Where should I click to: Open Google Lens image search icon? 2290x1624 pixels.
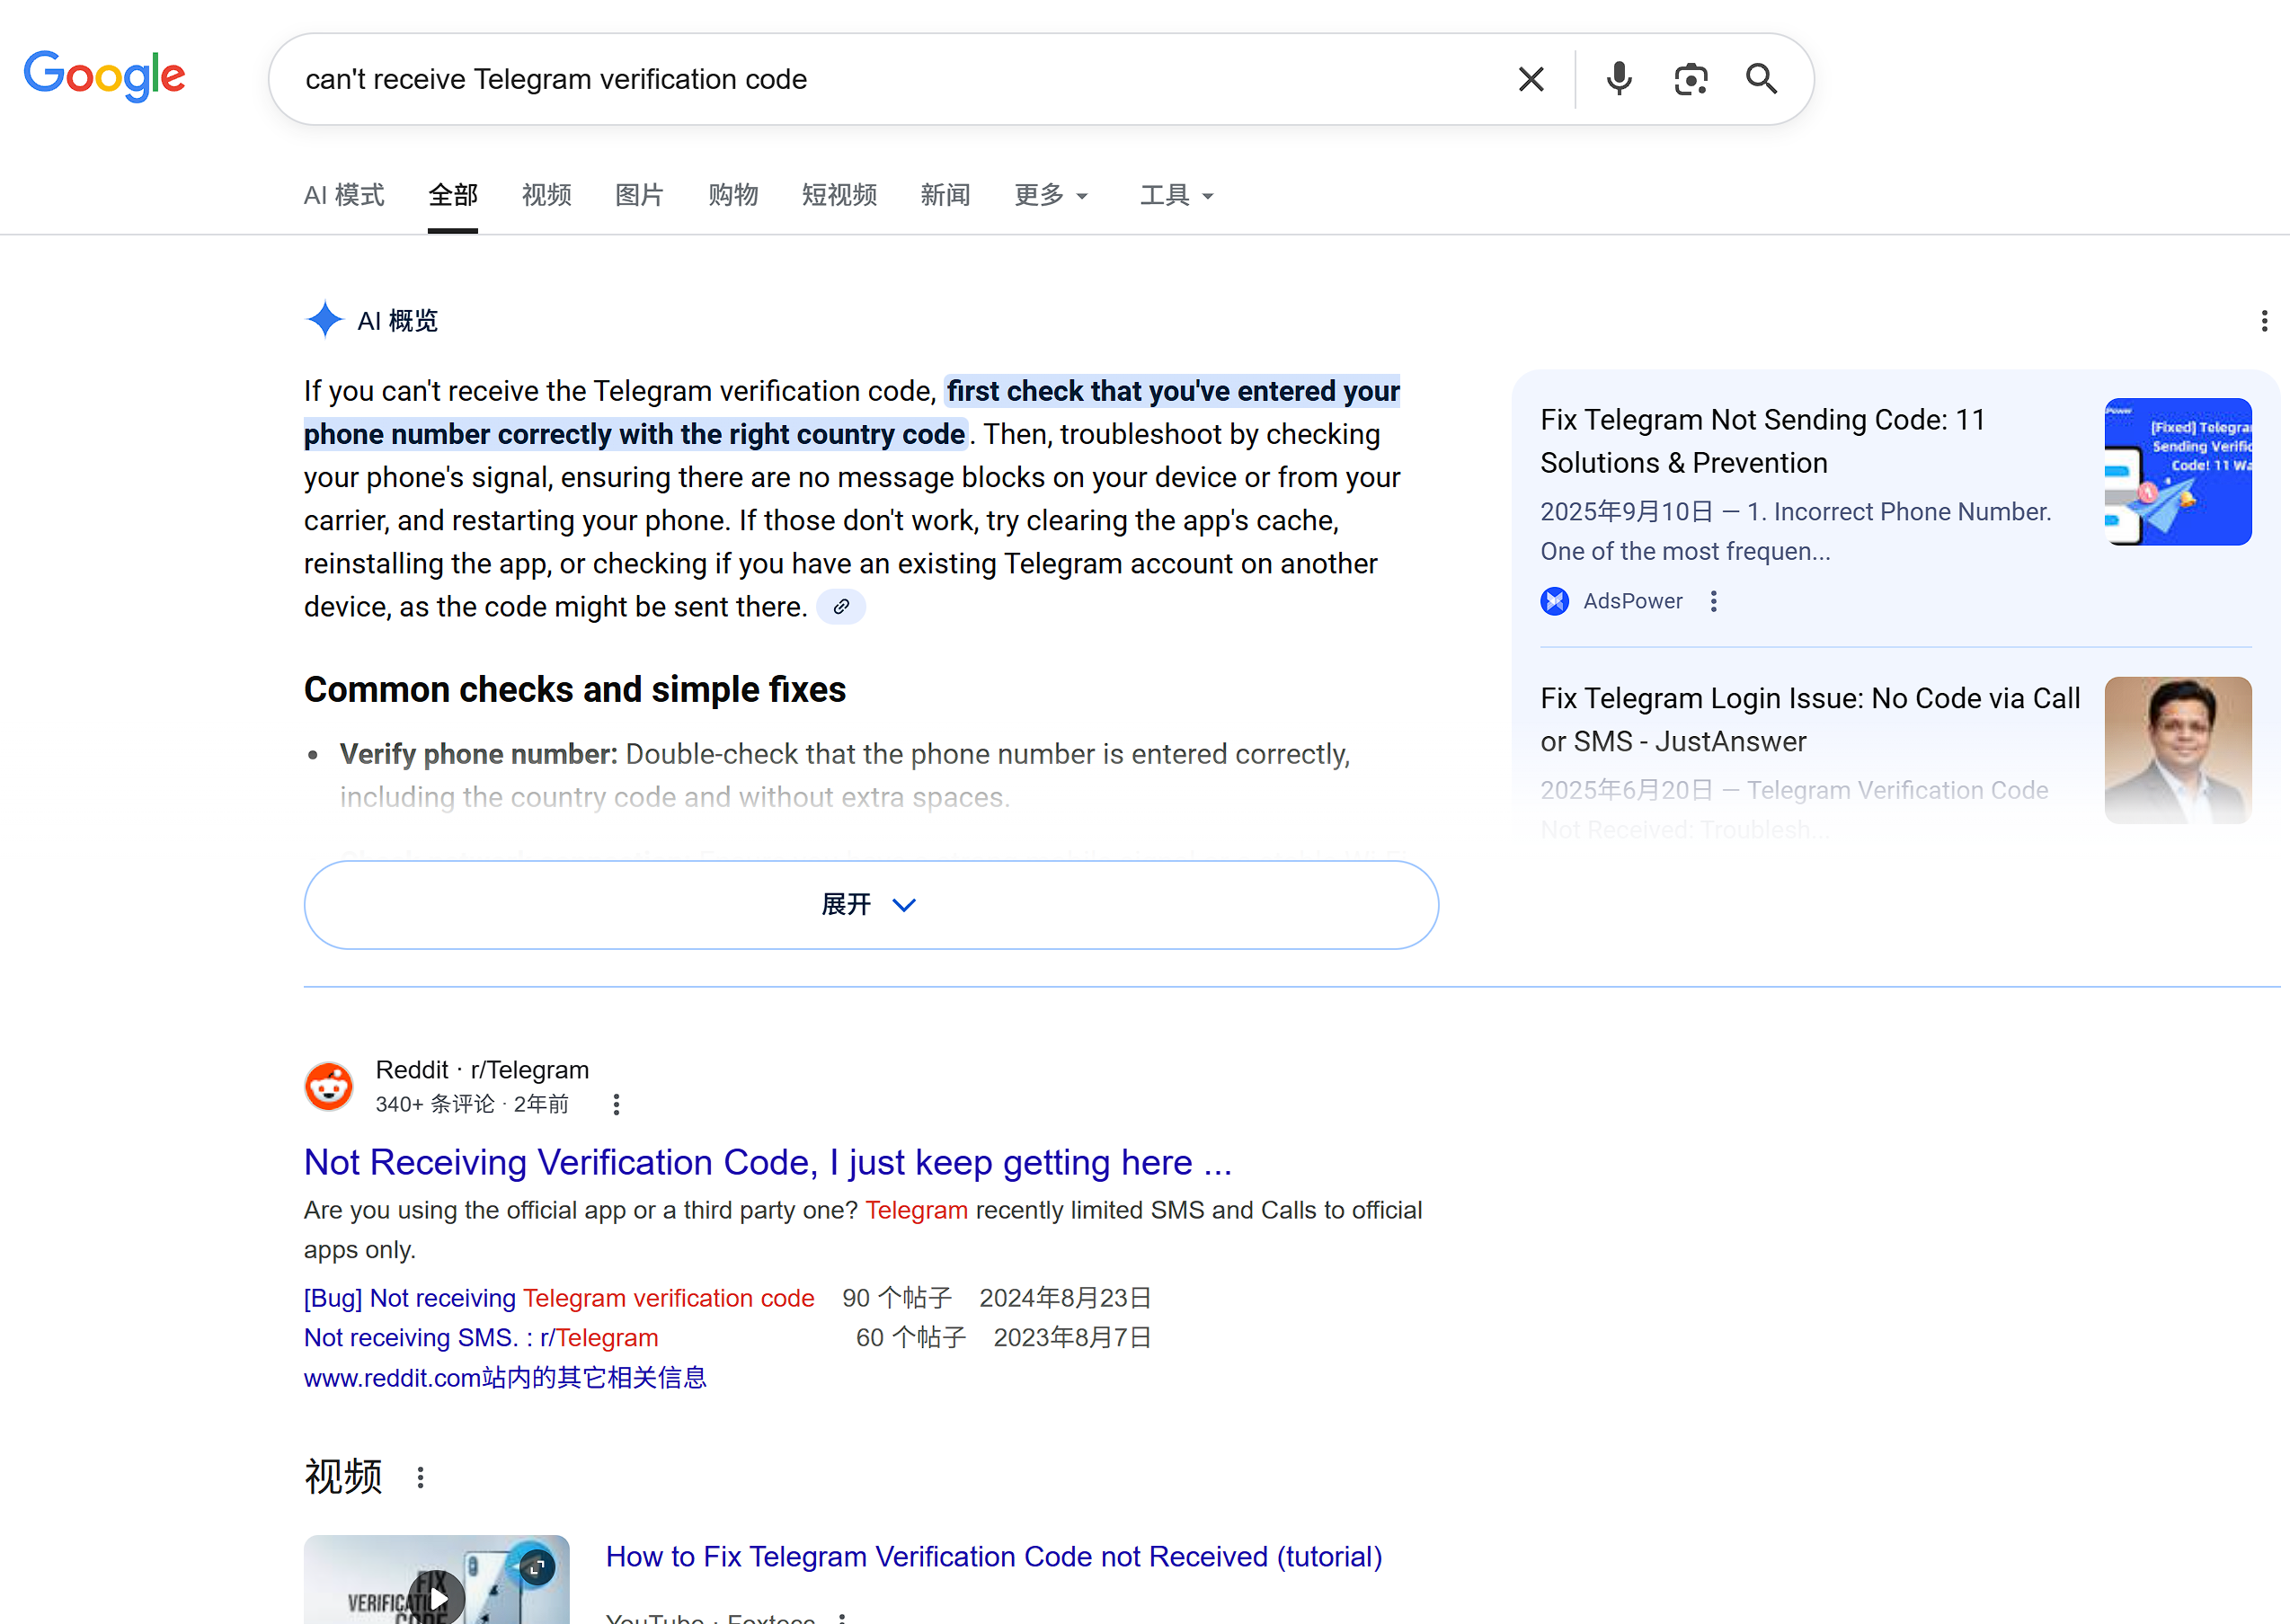[1690, 79]
